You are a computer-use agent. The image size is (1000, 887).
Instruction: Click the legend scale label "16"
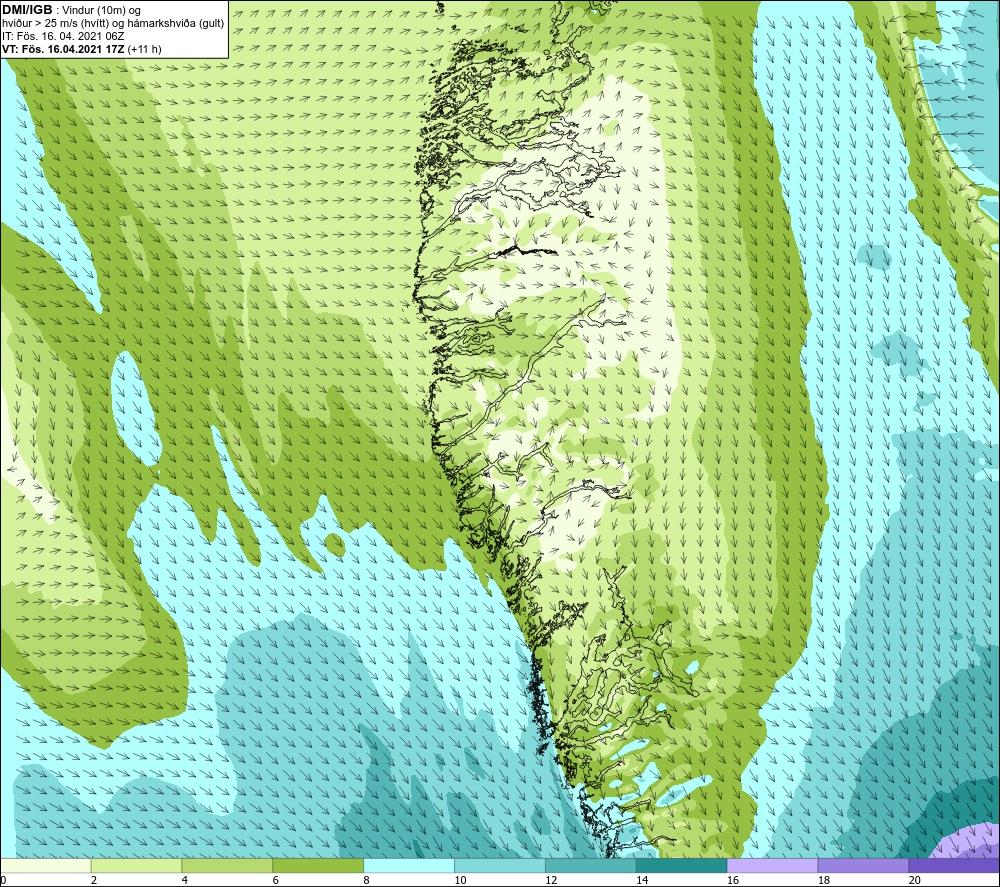(733, 880)
